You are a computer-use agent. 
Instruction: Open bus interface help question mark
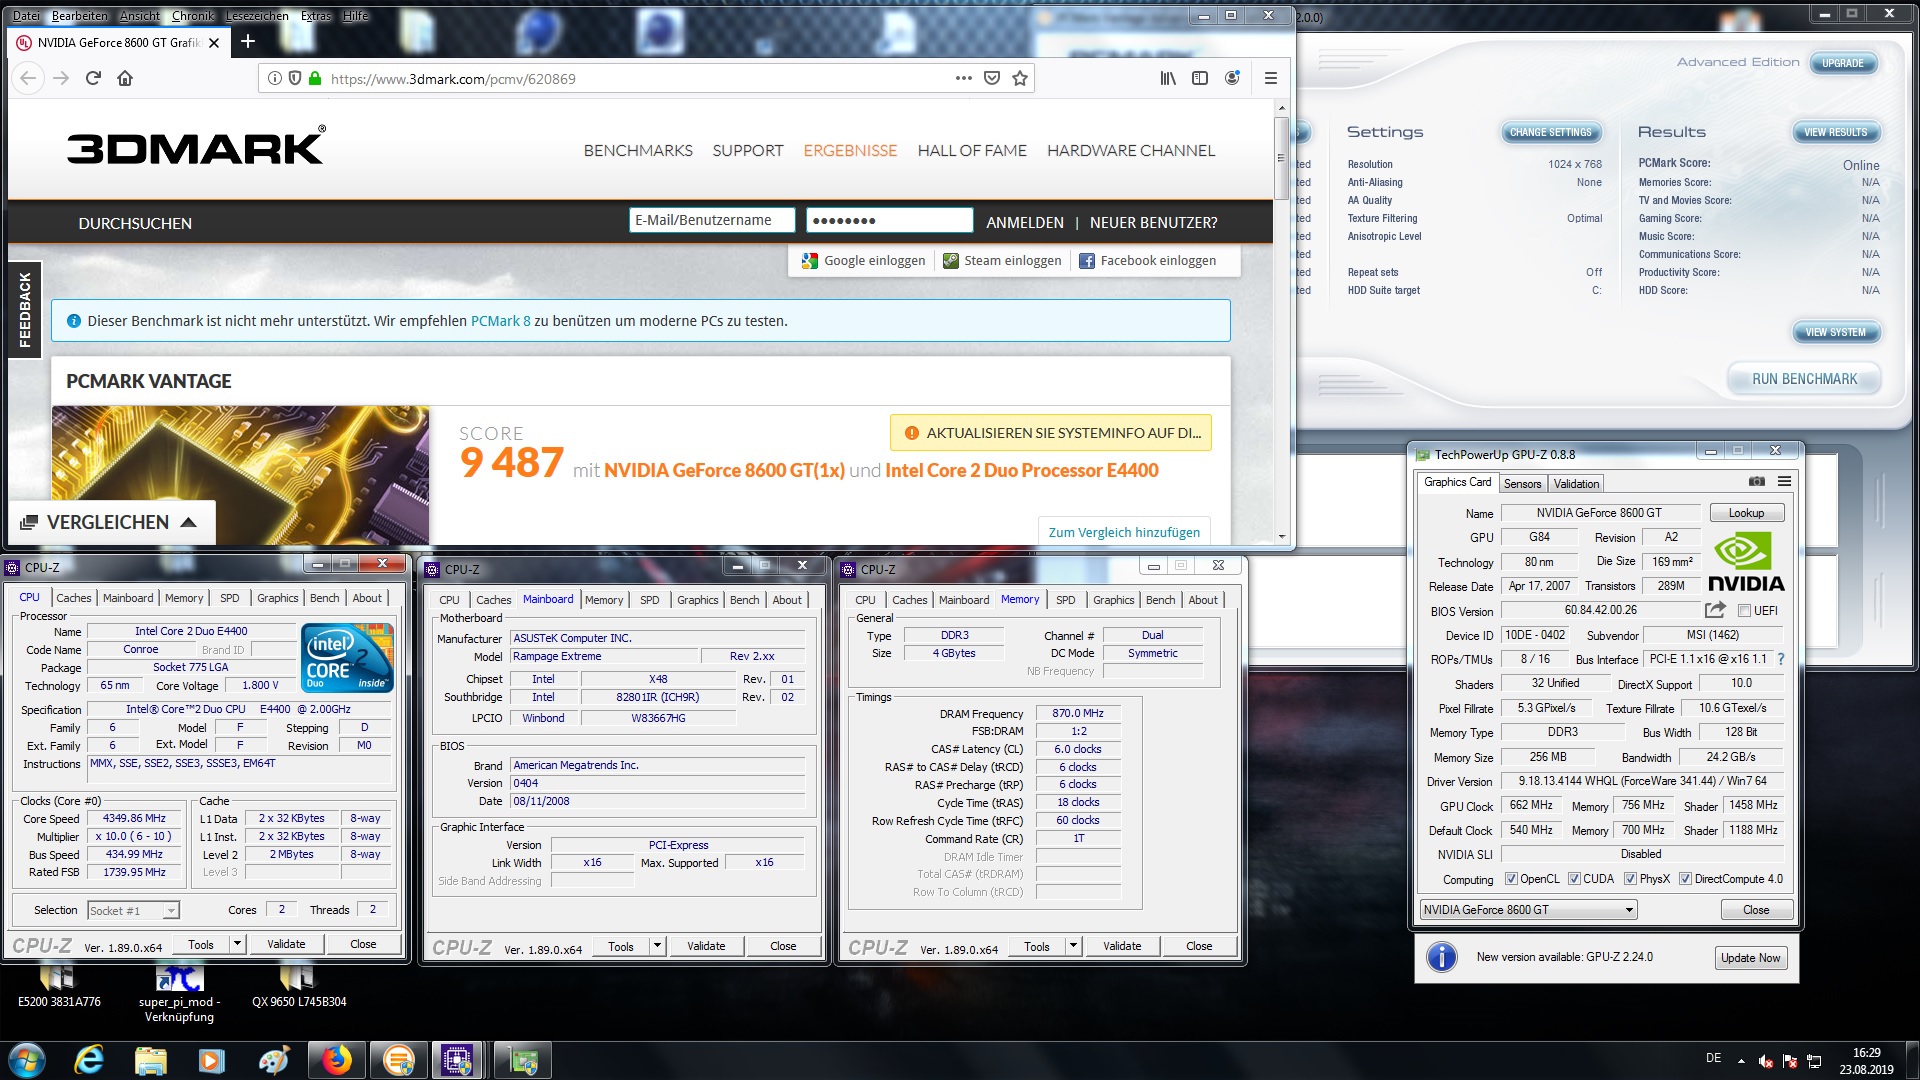(1781, 659)
